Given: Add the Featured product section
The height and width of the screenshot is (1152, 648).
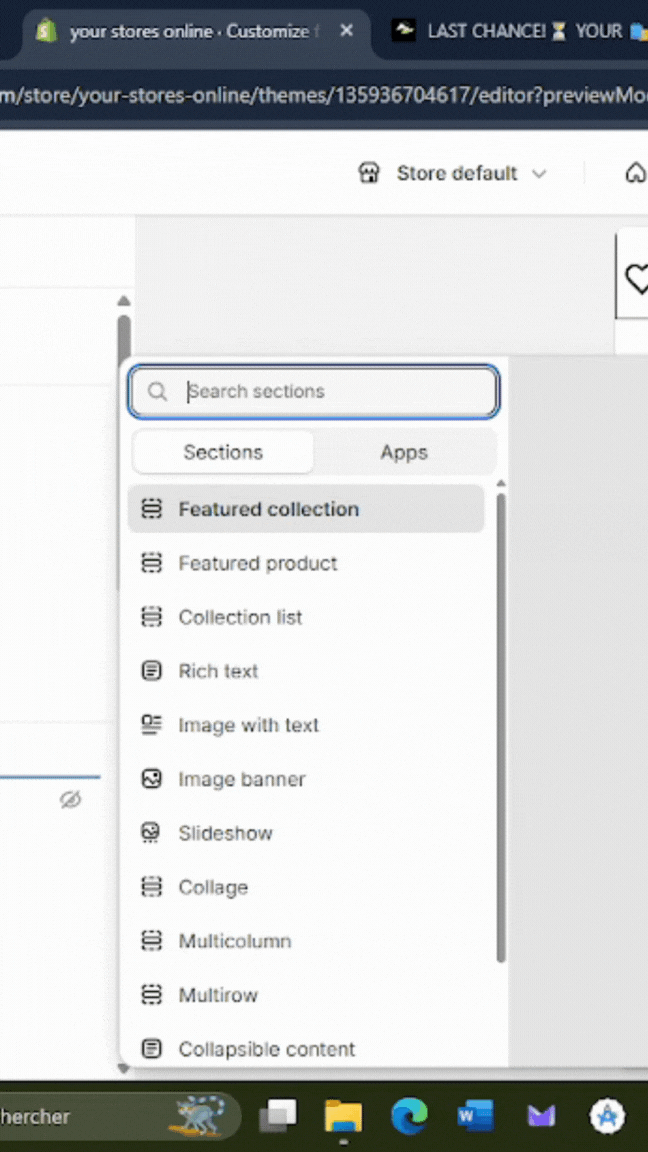Looking at the screenshot, I should pos(258,563).
